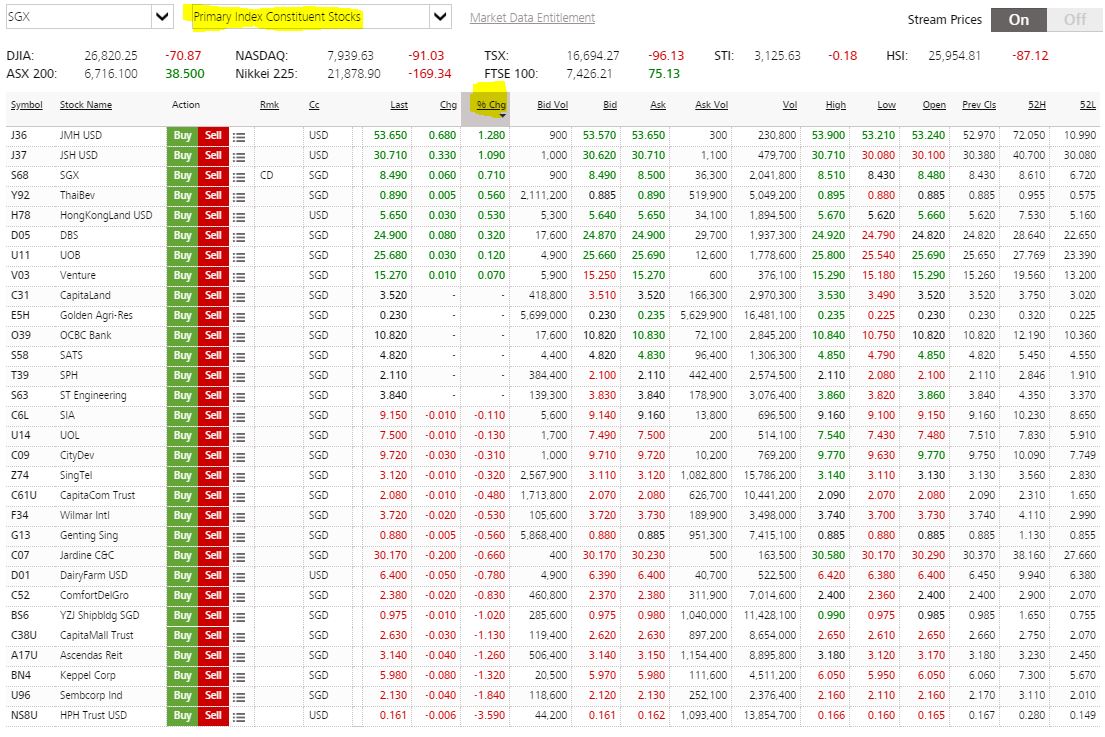
Task: Sort table by Vol column
Action: pyautogui.click(x=789, y=105)
